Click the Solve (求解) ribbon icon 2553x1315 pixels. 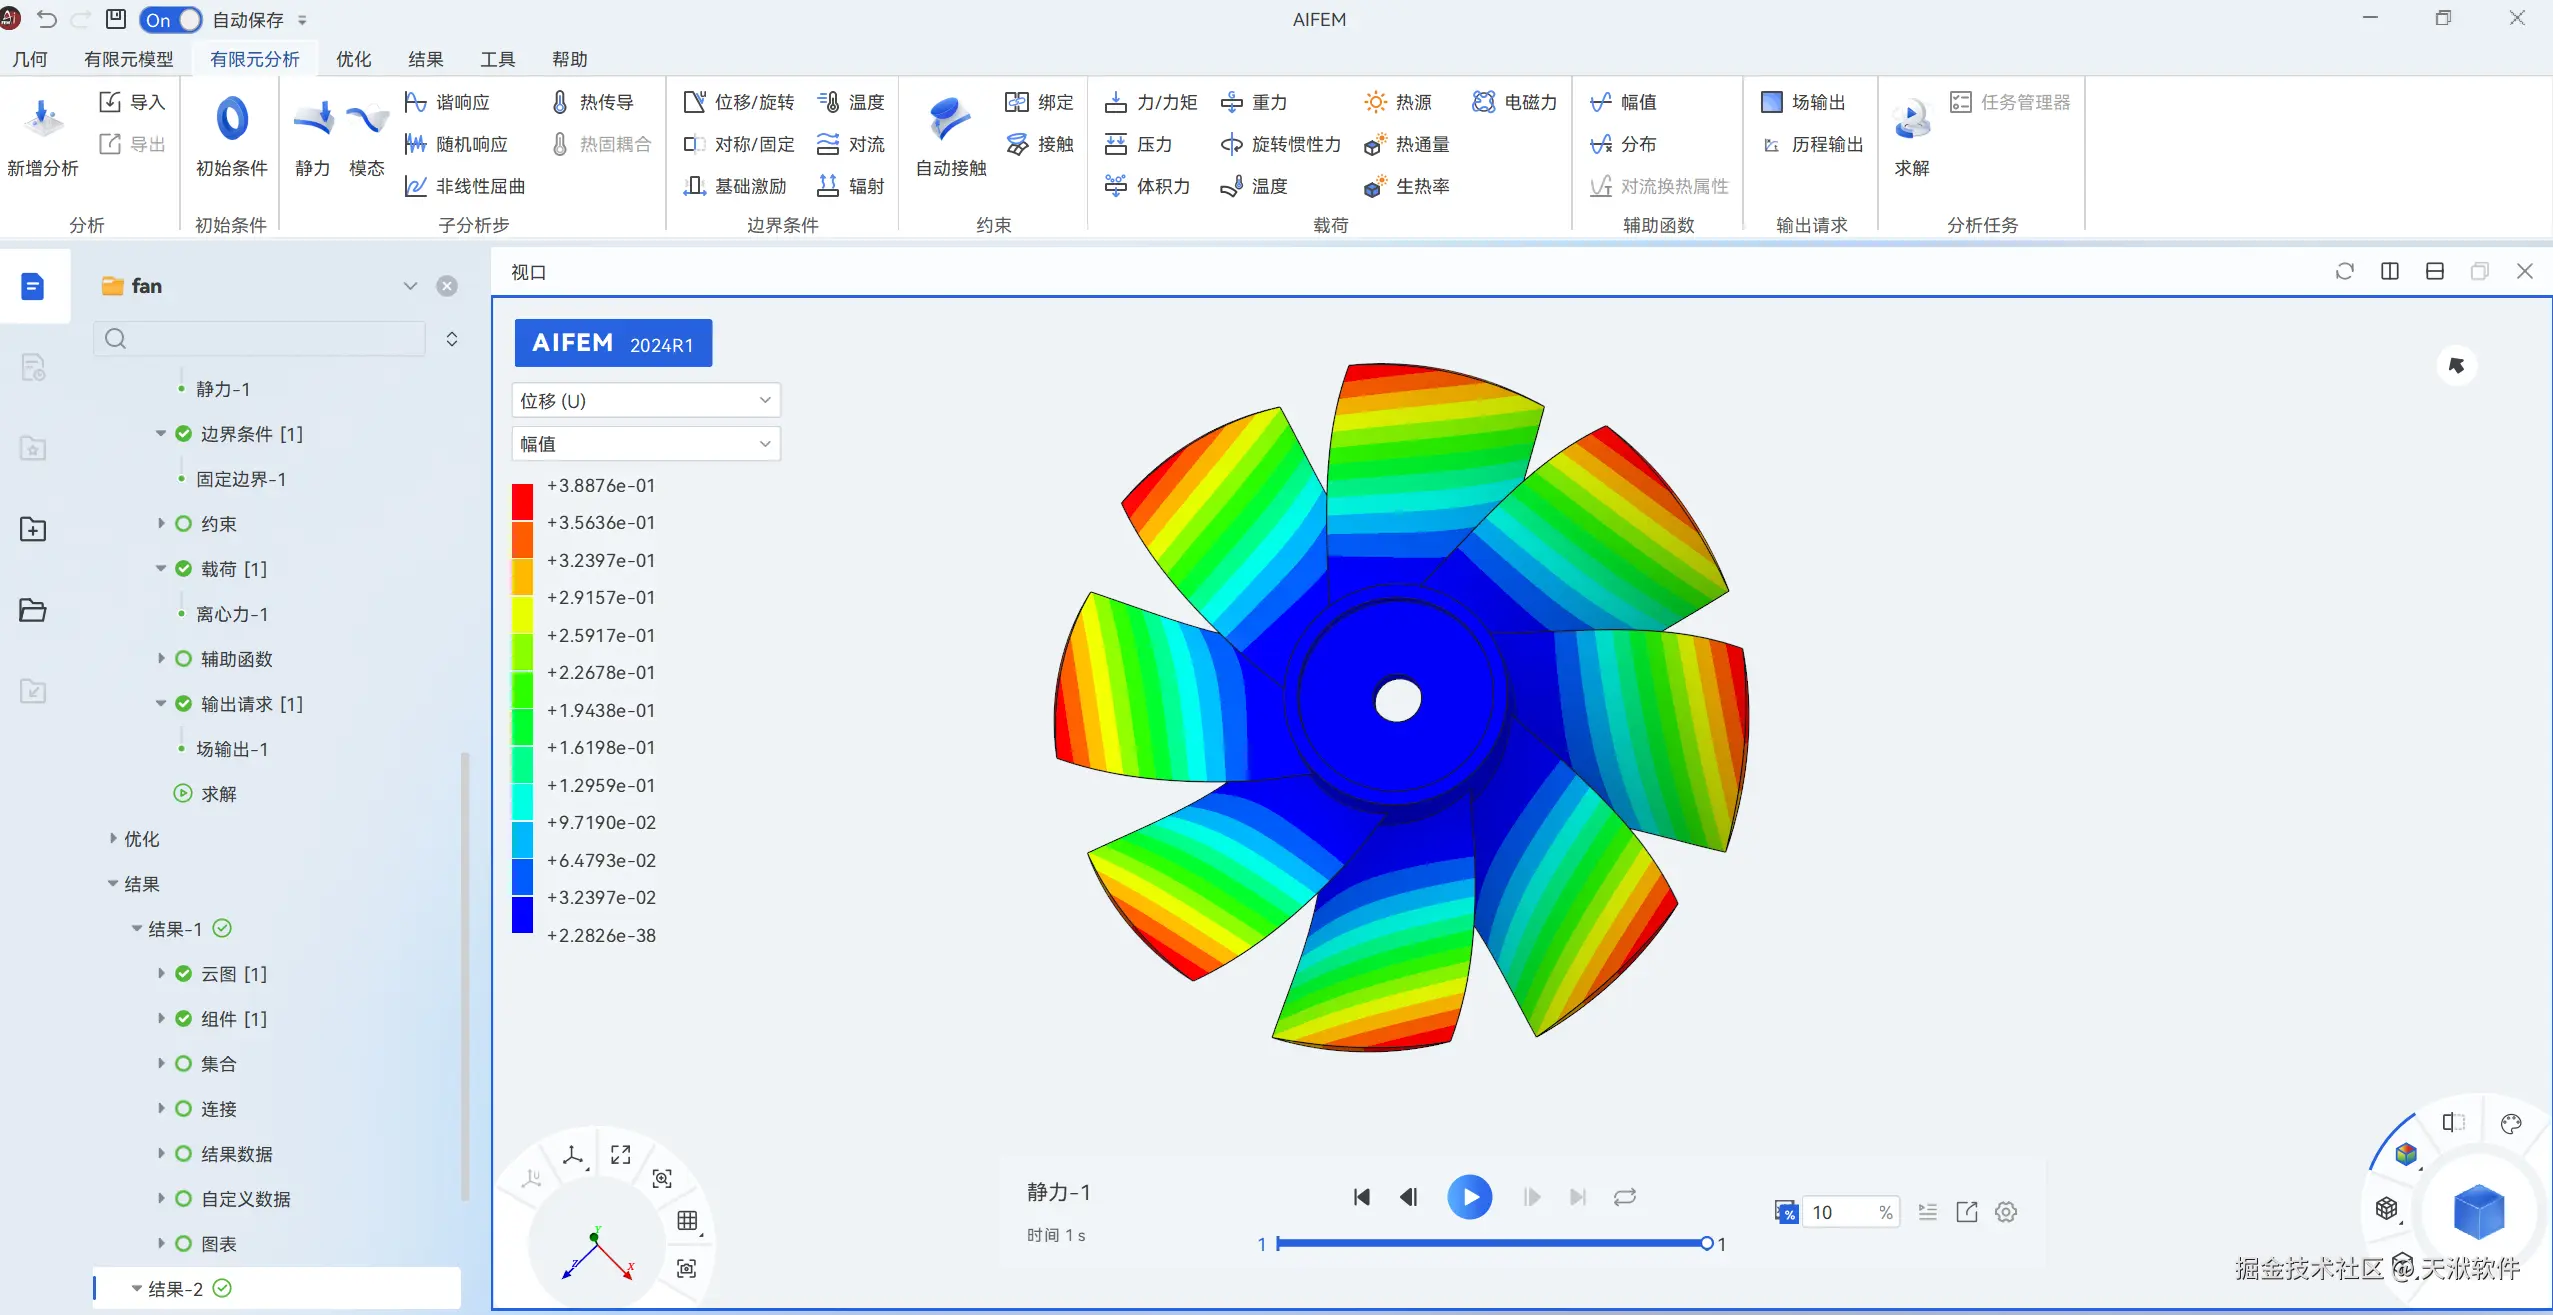[x=1911, y=121]
